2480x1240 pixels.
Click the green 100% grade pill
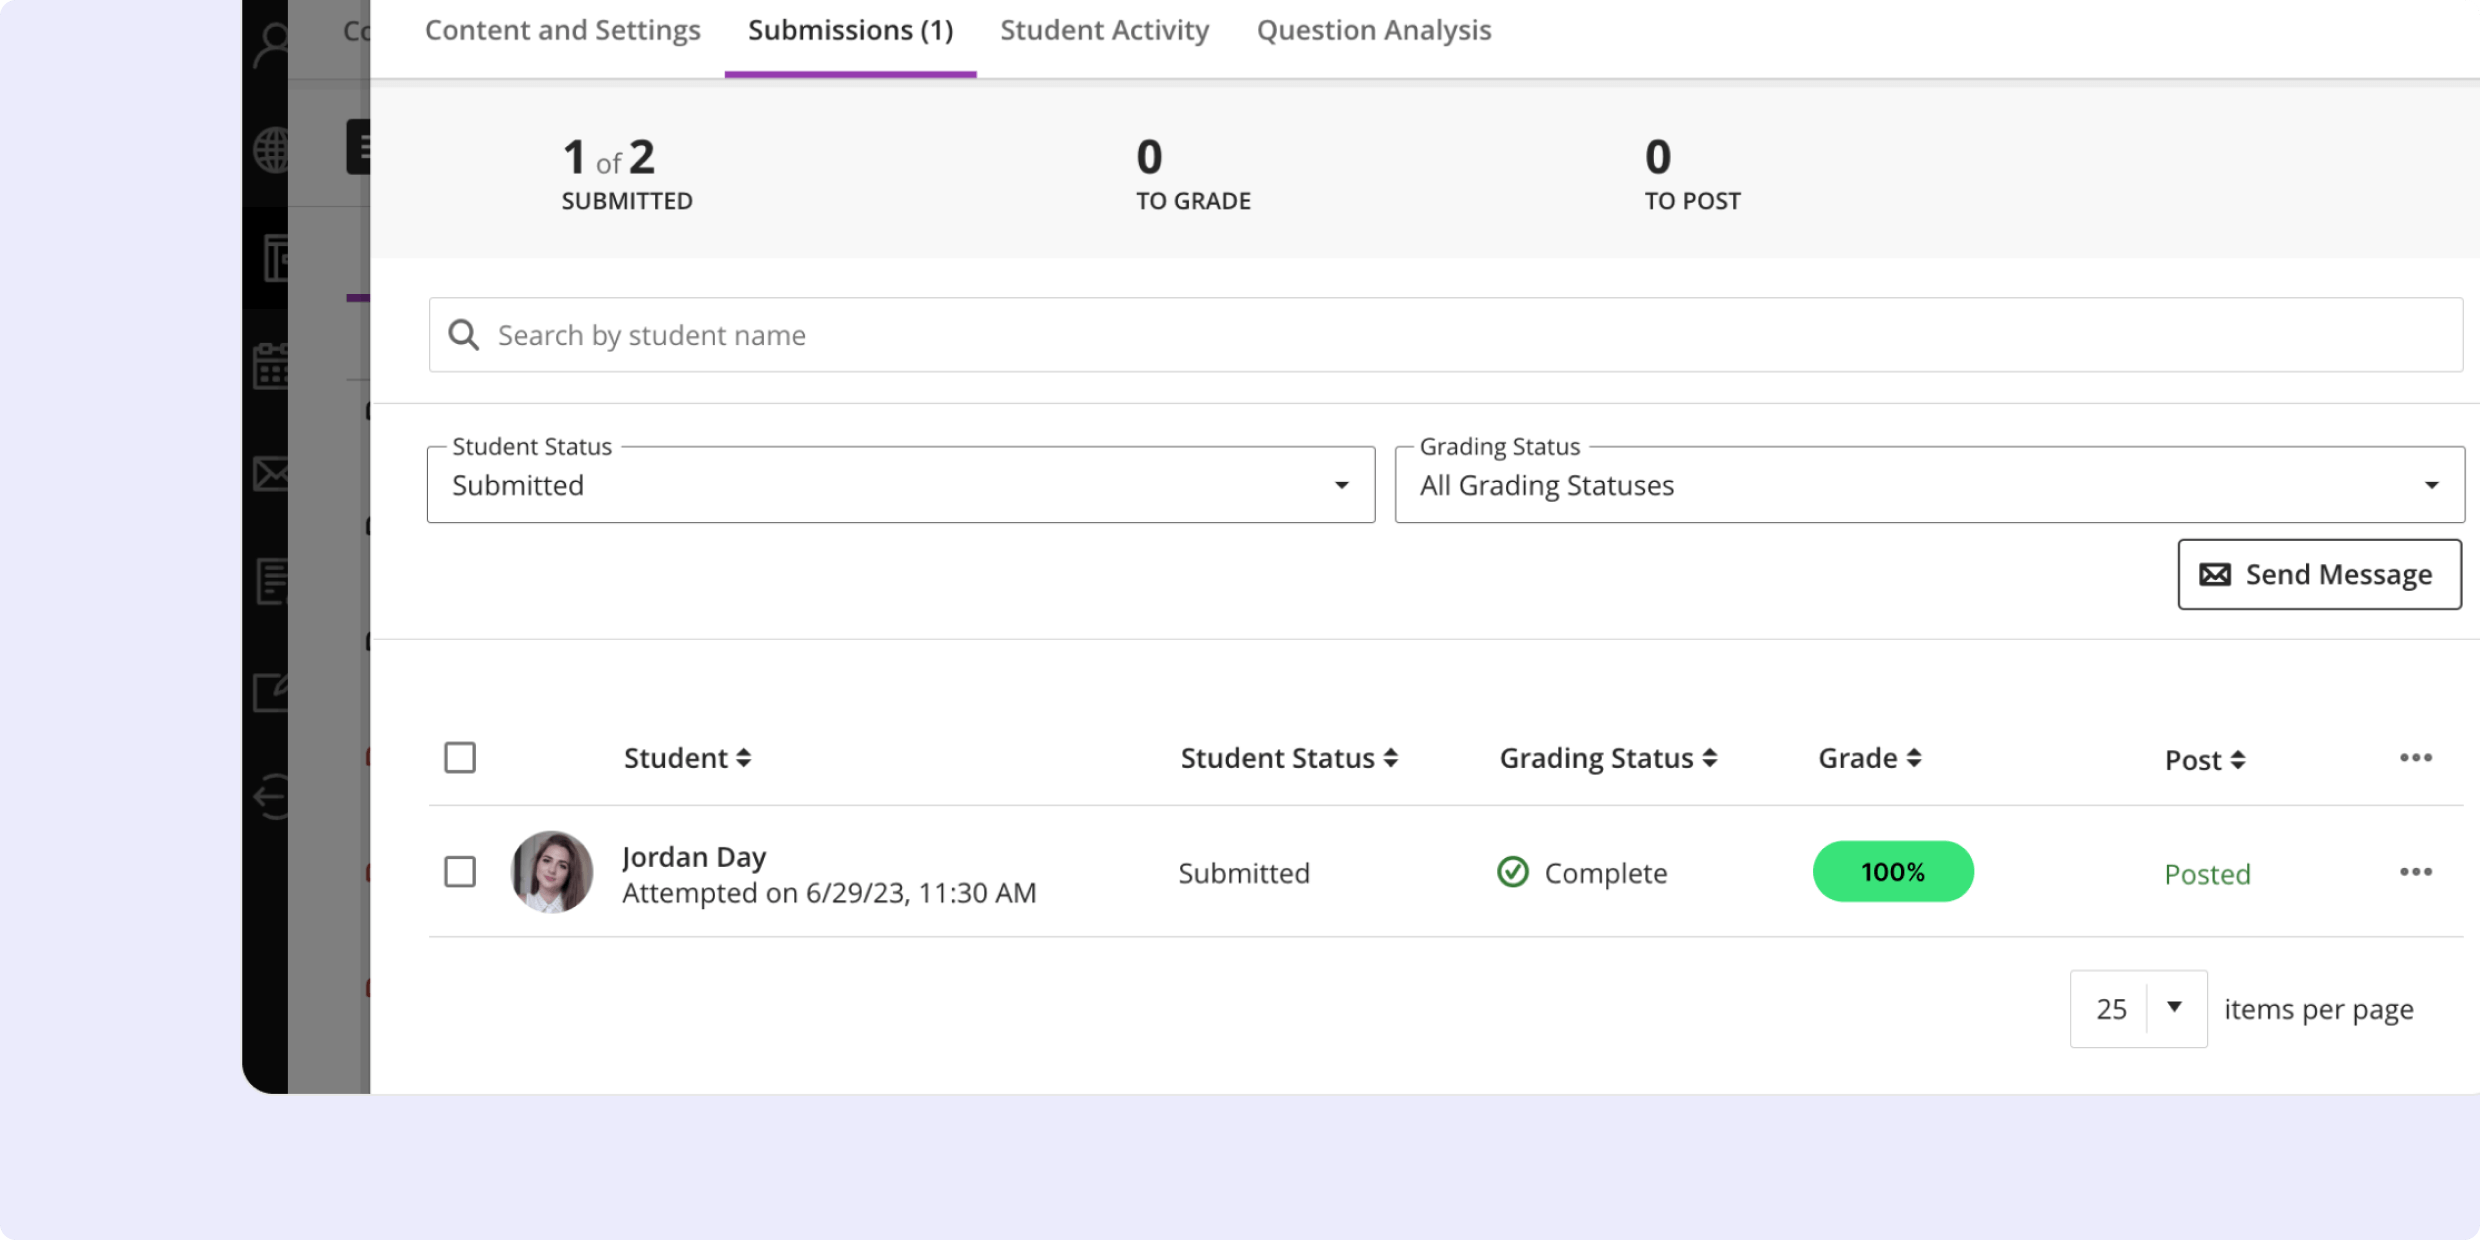[1892, 872]
